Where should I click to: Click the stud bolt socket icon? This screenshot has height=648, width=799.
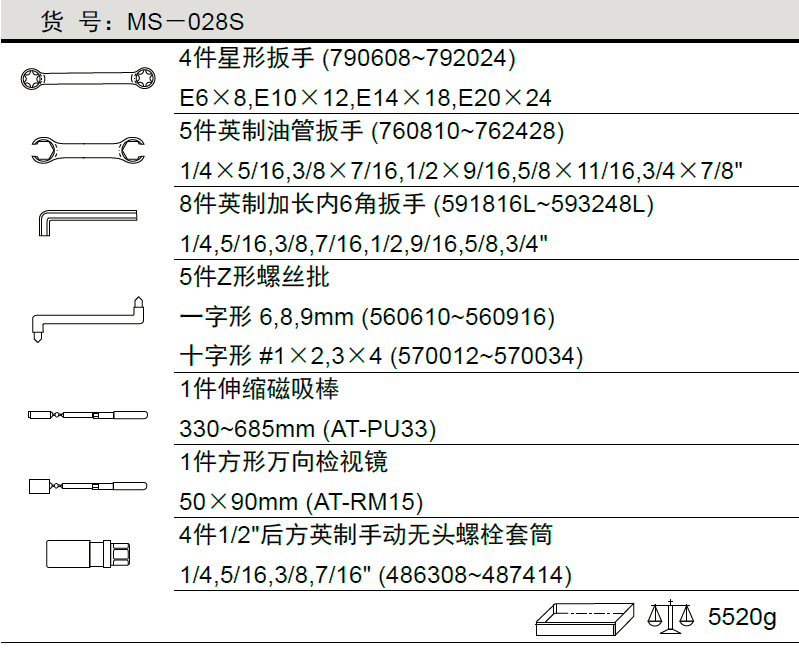[x=87, y=552]
